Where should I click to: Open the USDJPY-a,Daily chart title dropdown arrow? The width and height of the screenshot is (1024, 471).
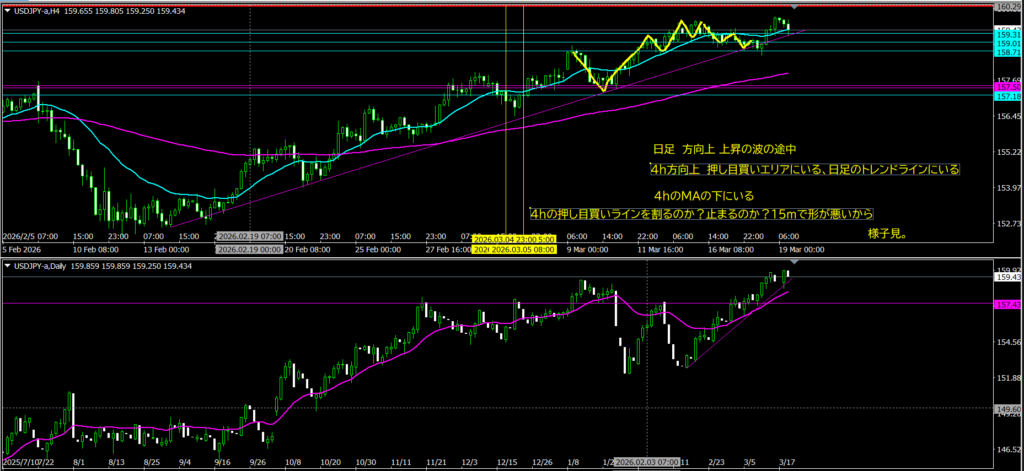tap(7, 264)
